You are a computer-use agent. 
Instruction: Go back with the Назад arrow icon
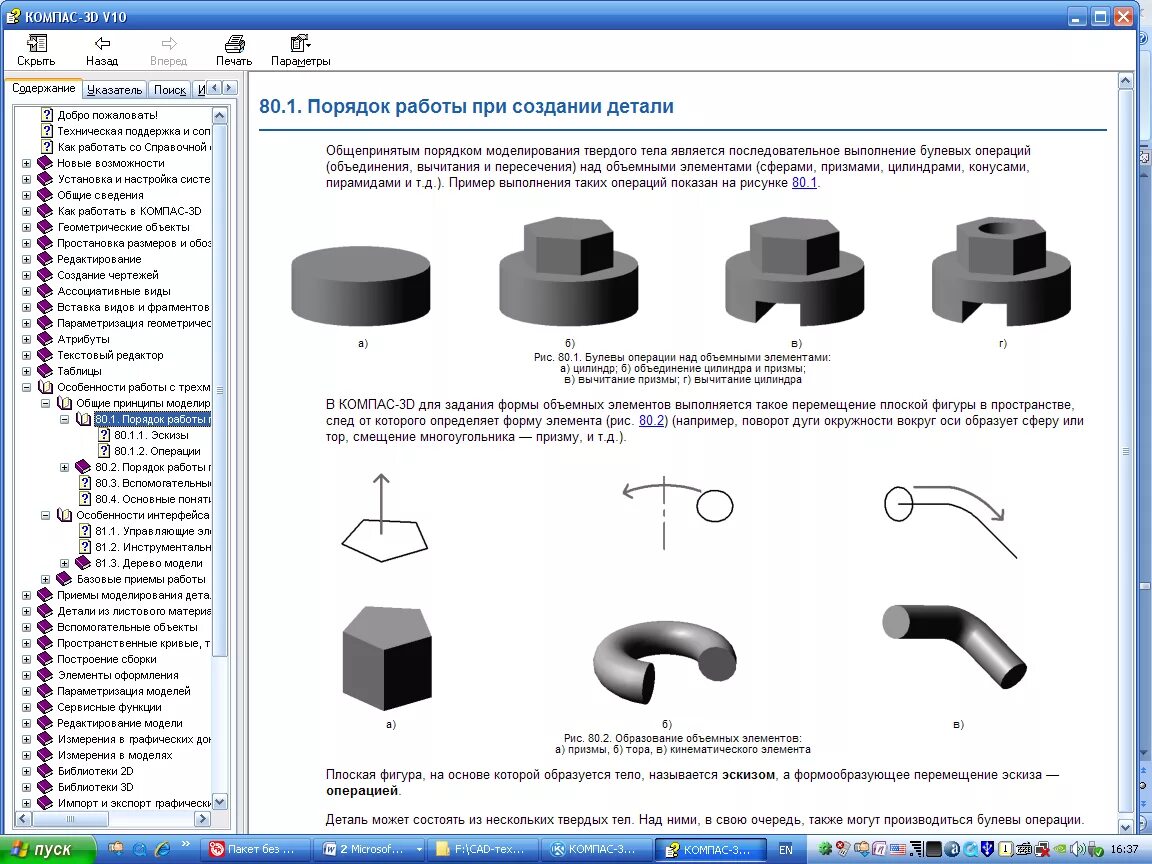(x=102, y=44)
